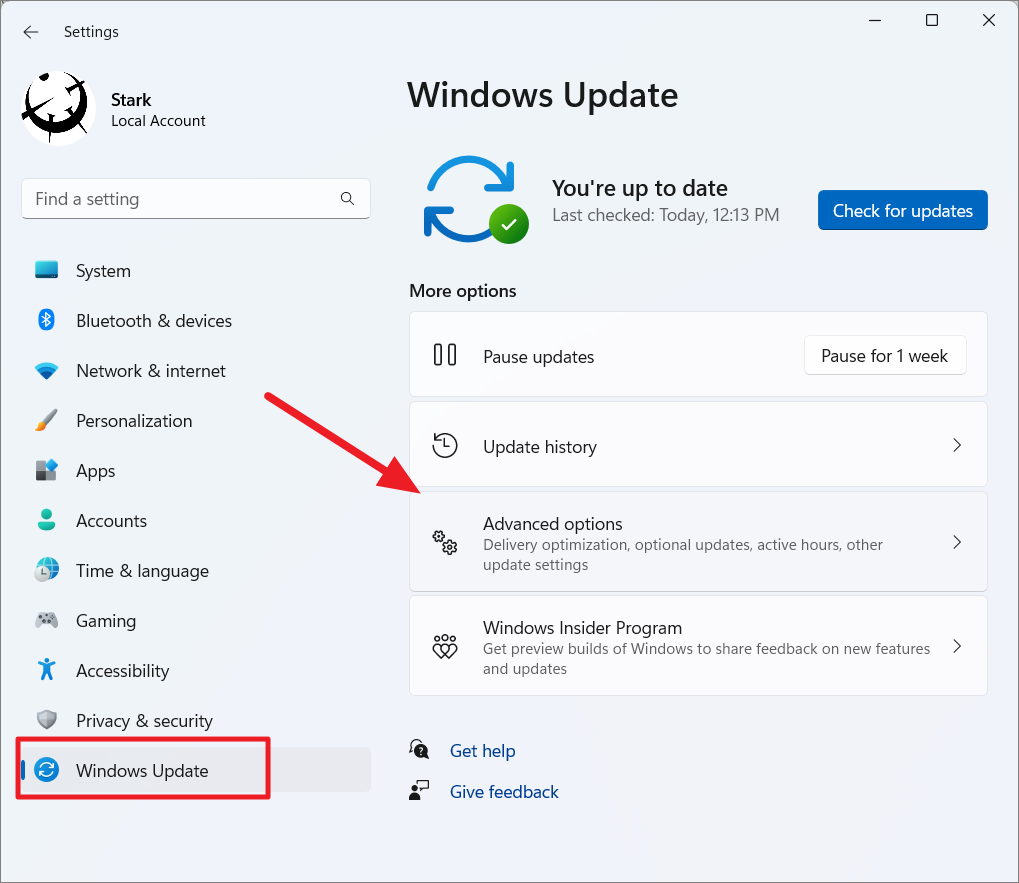Click the Accounts person icon

[x=47, y=520]
